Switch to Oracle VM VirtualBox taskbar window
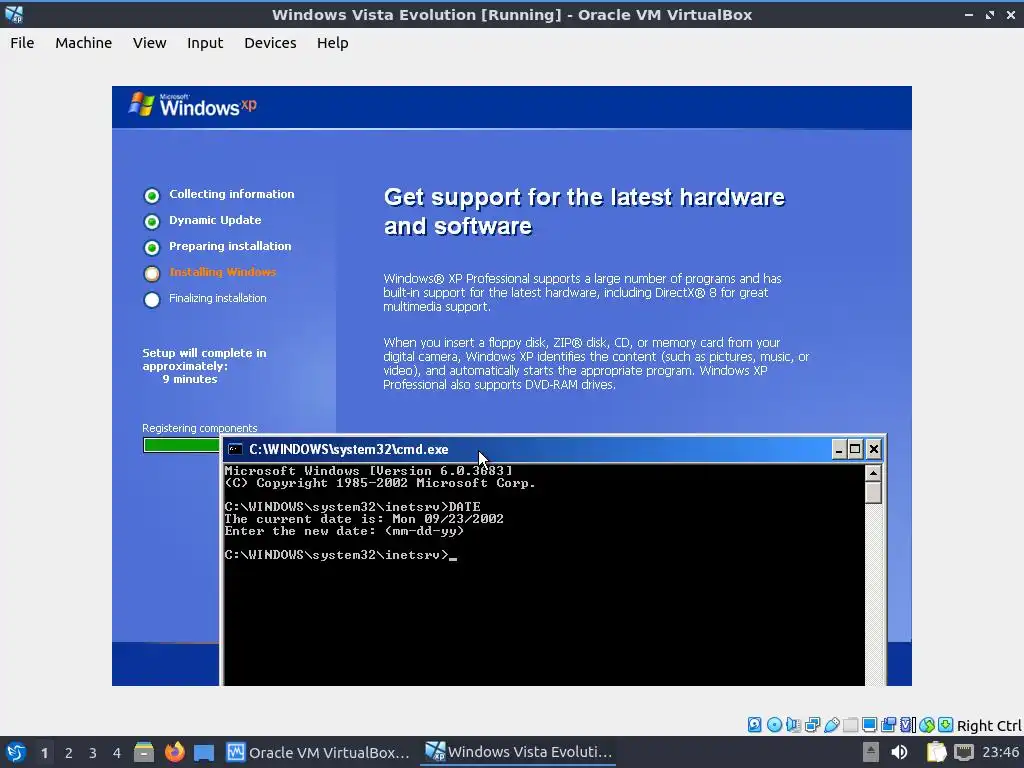 click(x=318, y=752)
